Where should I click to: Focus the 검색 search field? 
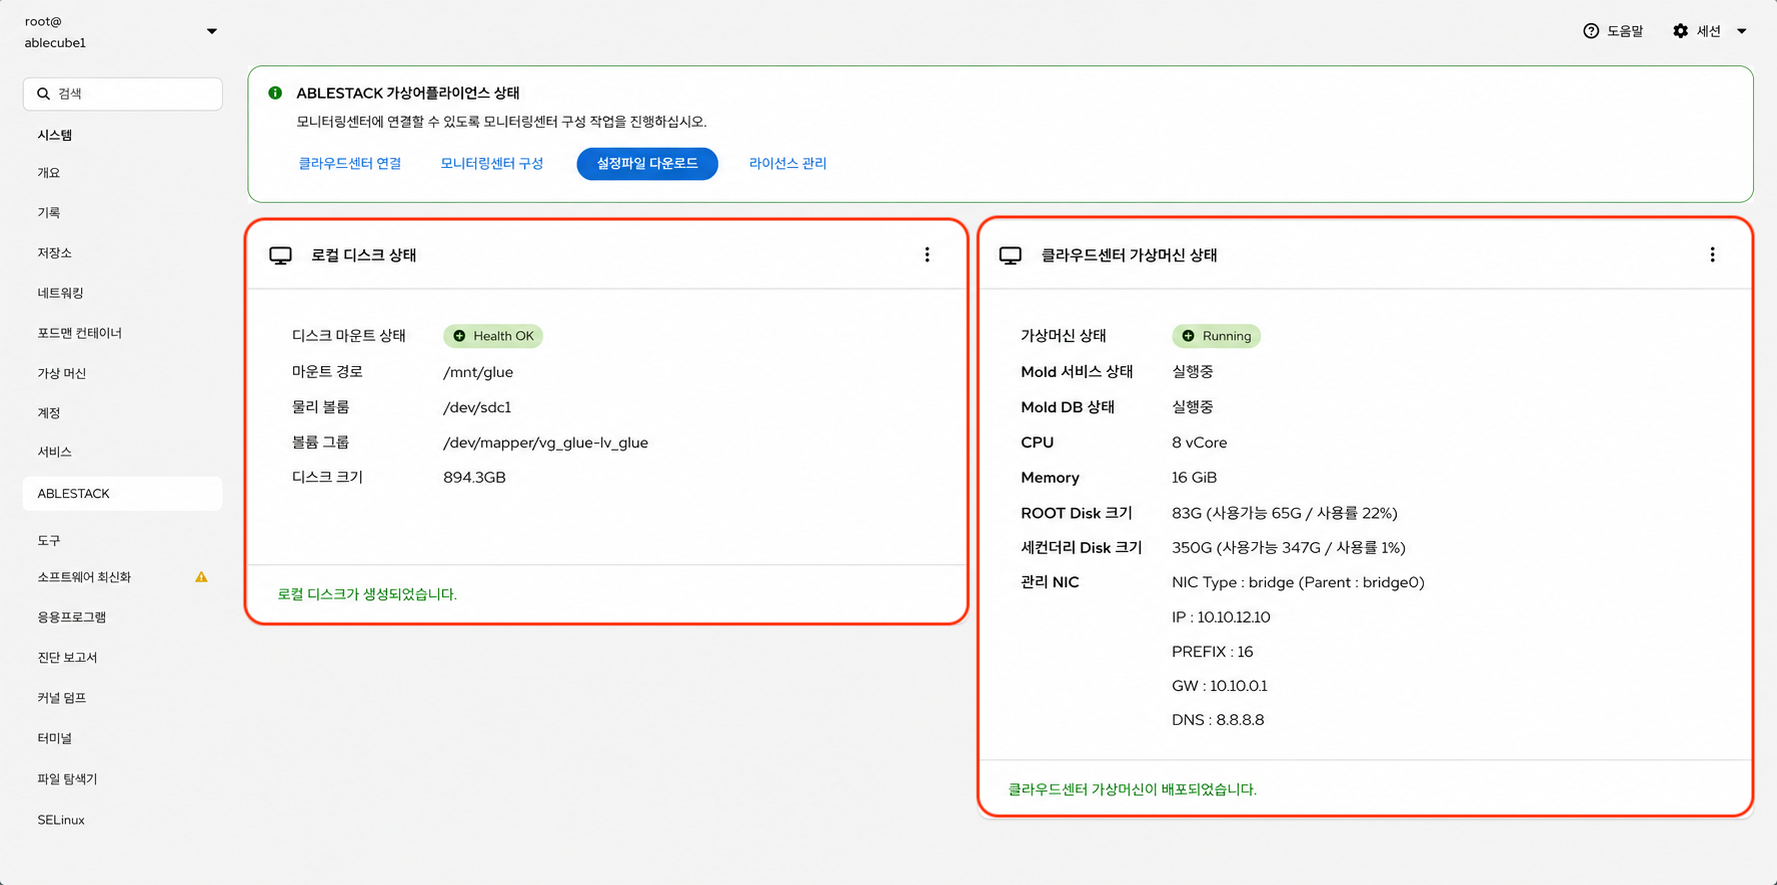pos(123,94)
